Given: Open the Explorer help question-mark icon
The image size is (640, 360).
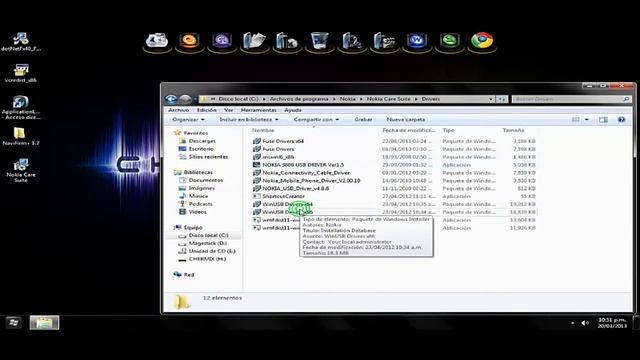Looking at the screenshot, I should click(621, 120).
